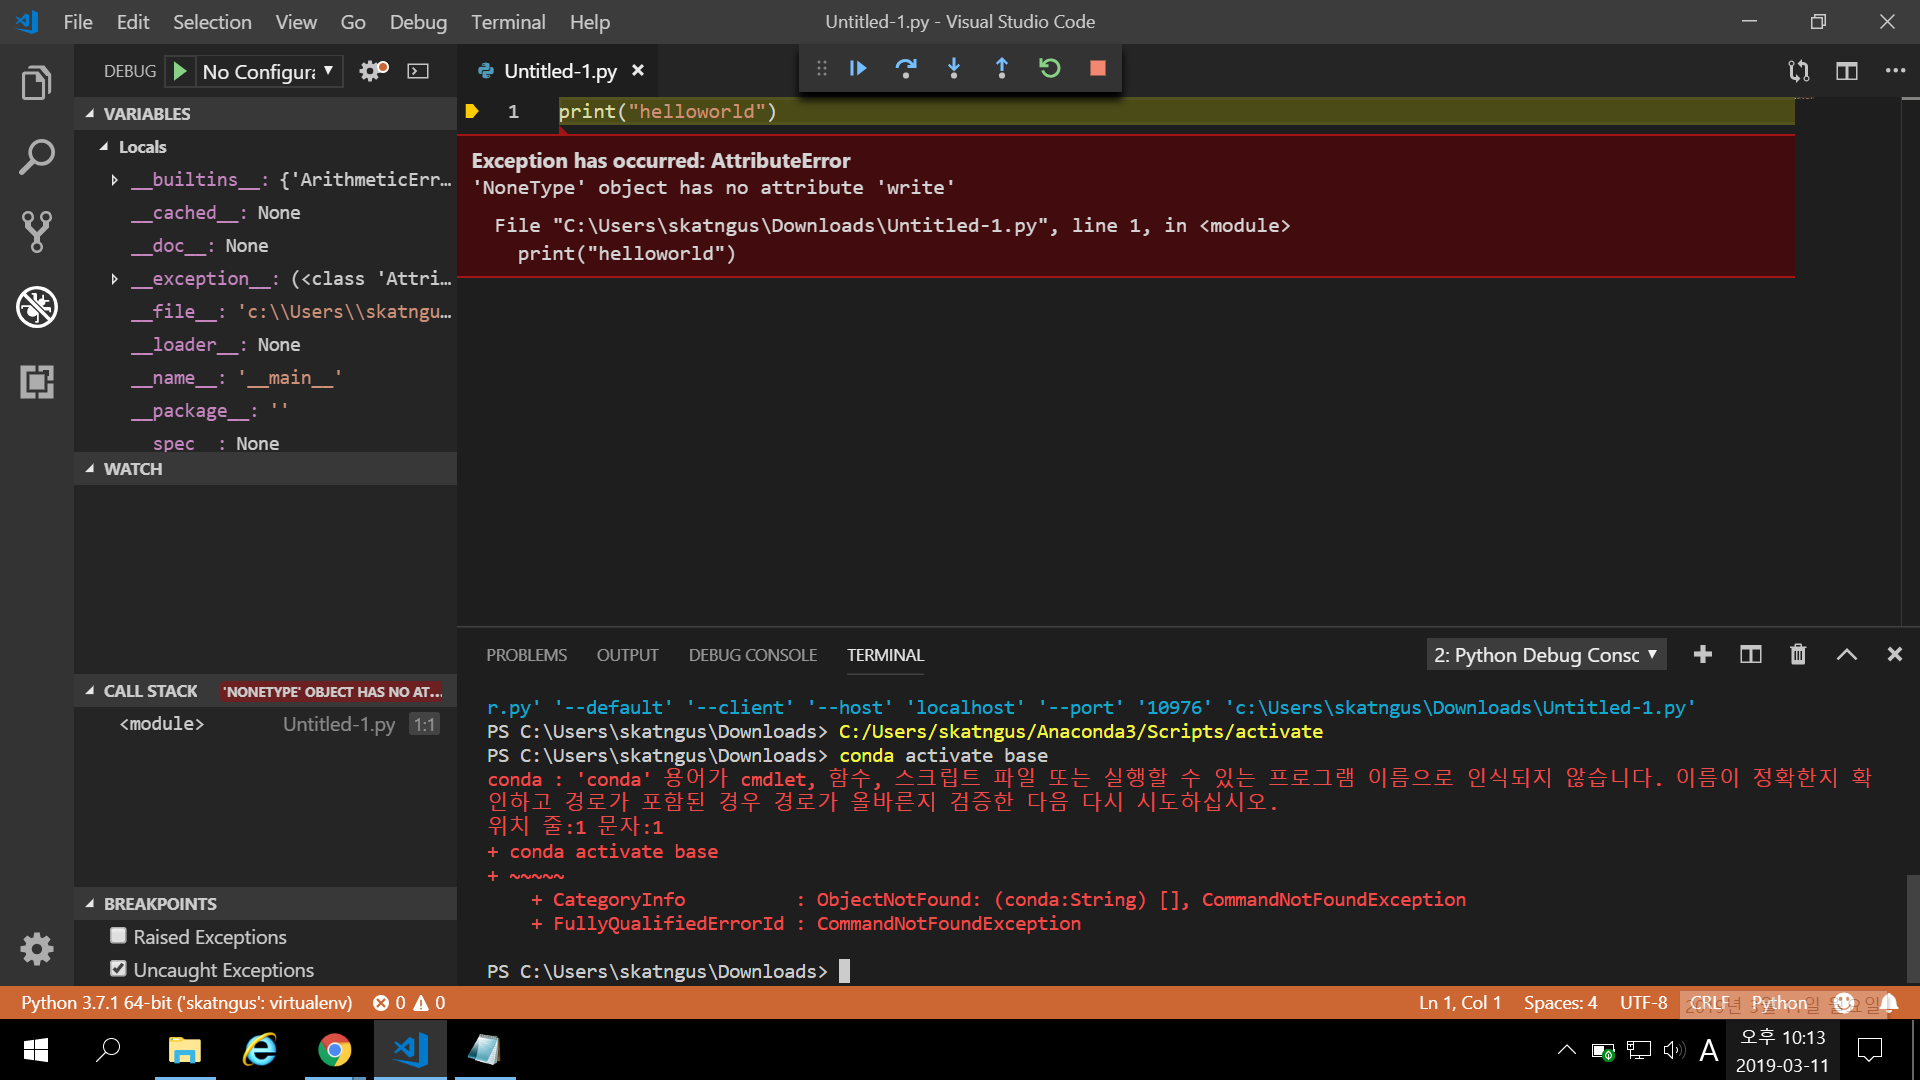Switch to the PROBLEMS tab
Viewport: 1920px width, 1080px height.
click(526, 655)
